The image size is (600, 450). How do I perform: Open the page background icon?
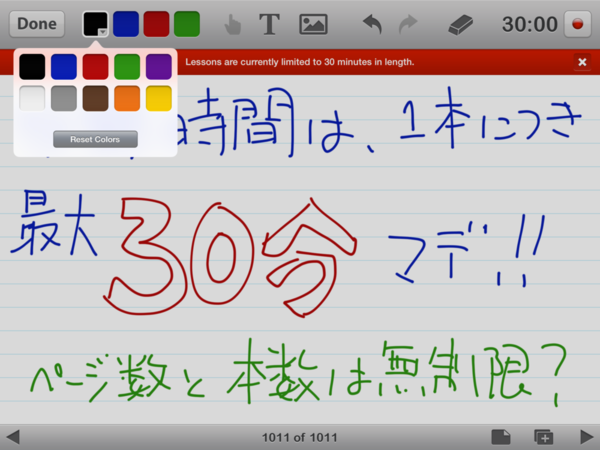(501, 437)
